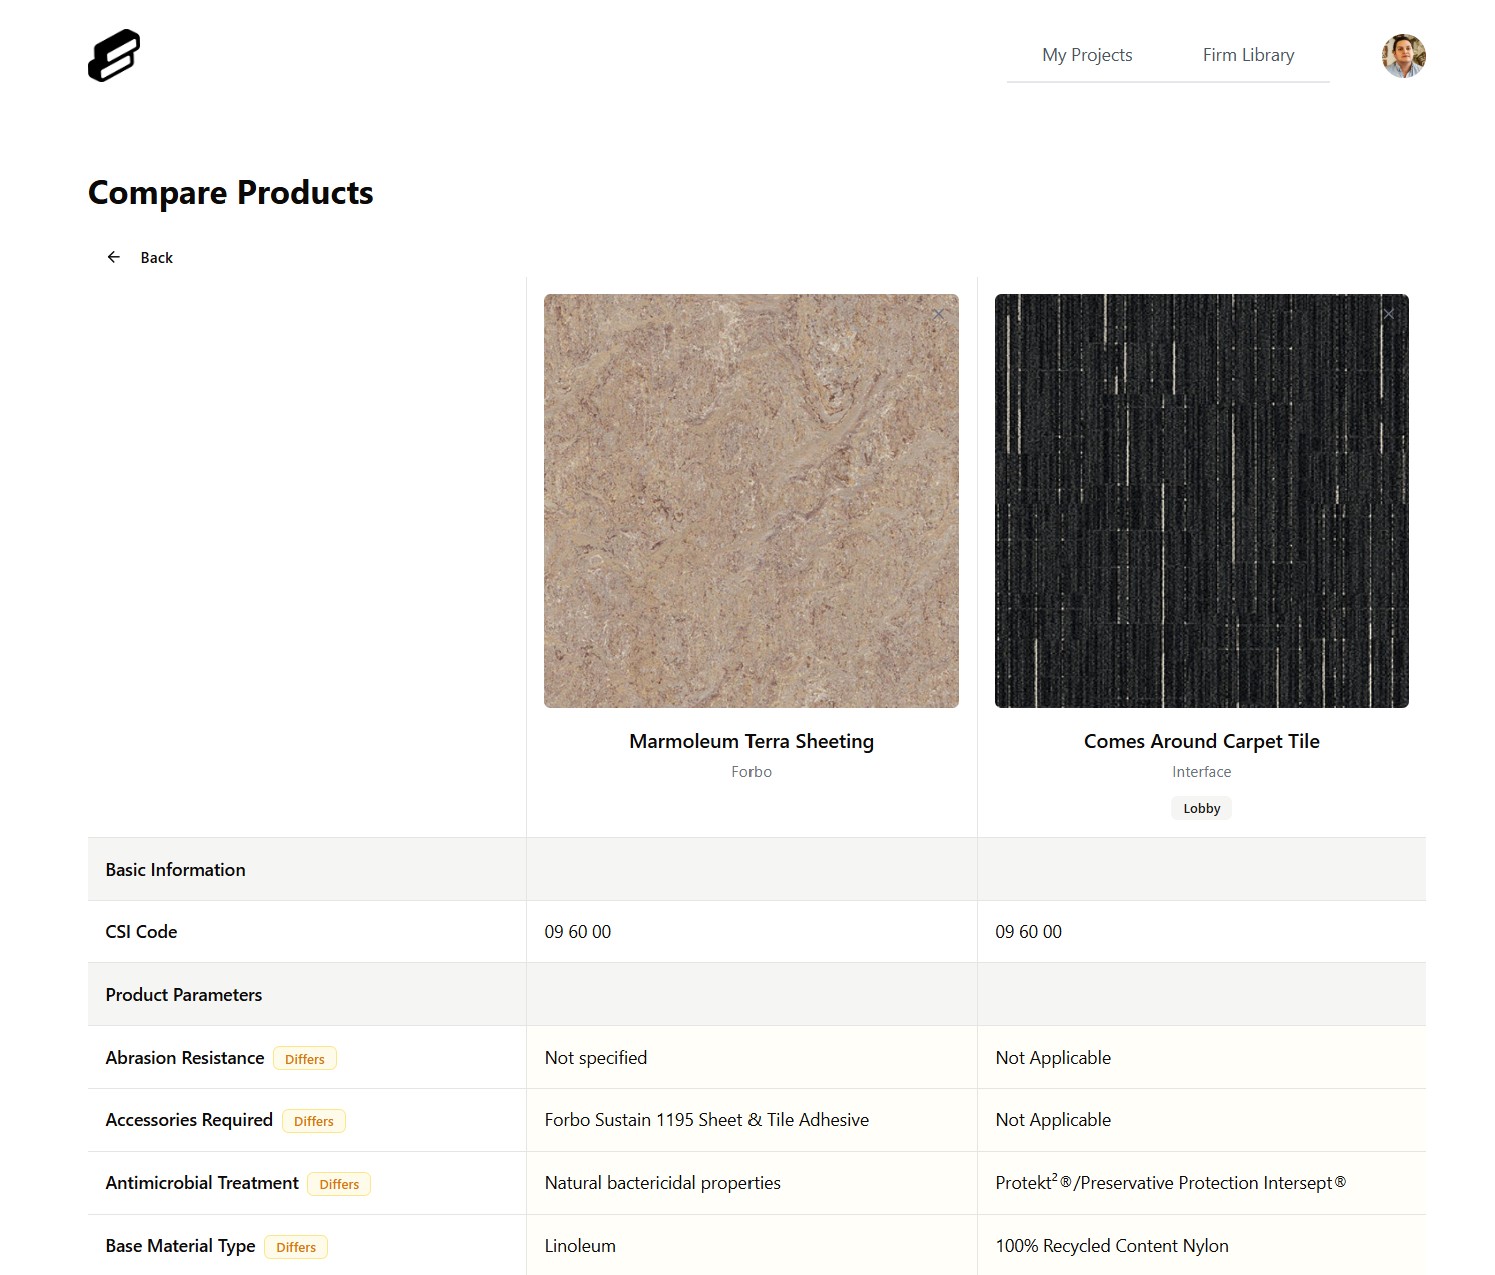Click the Forbo manufacturer name

[x=751, y=772]
